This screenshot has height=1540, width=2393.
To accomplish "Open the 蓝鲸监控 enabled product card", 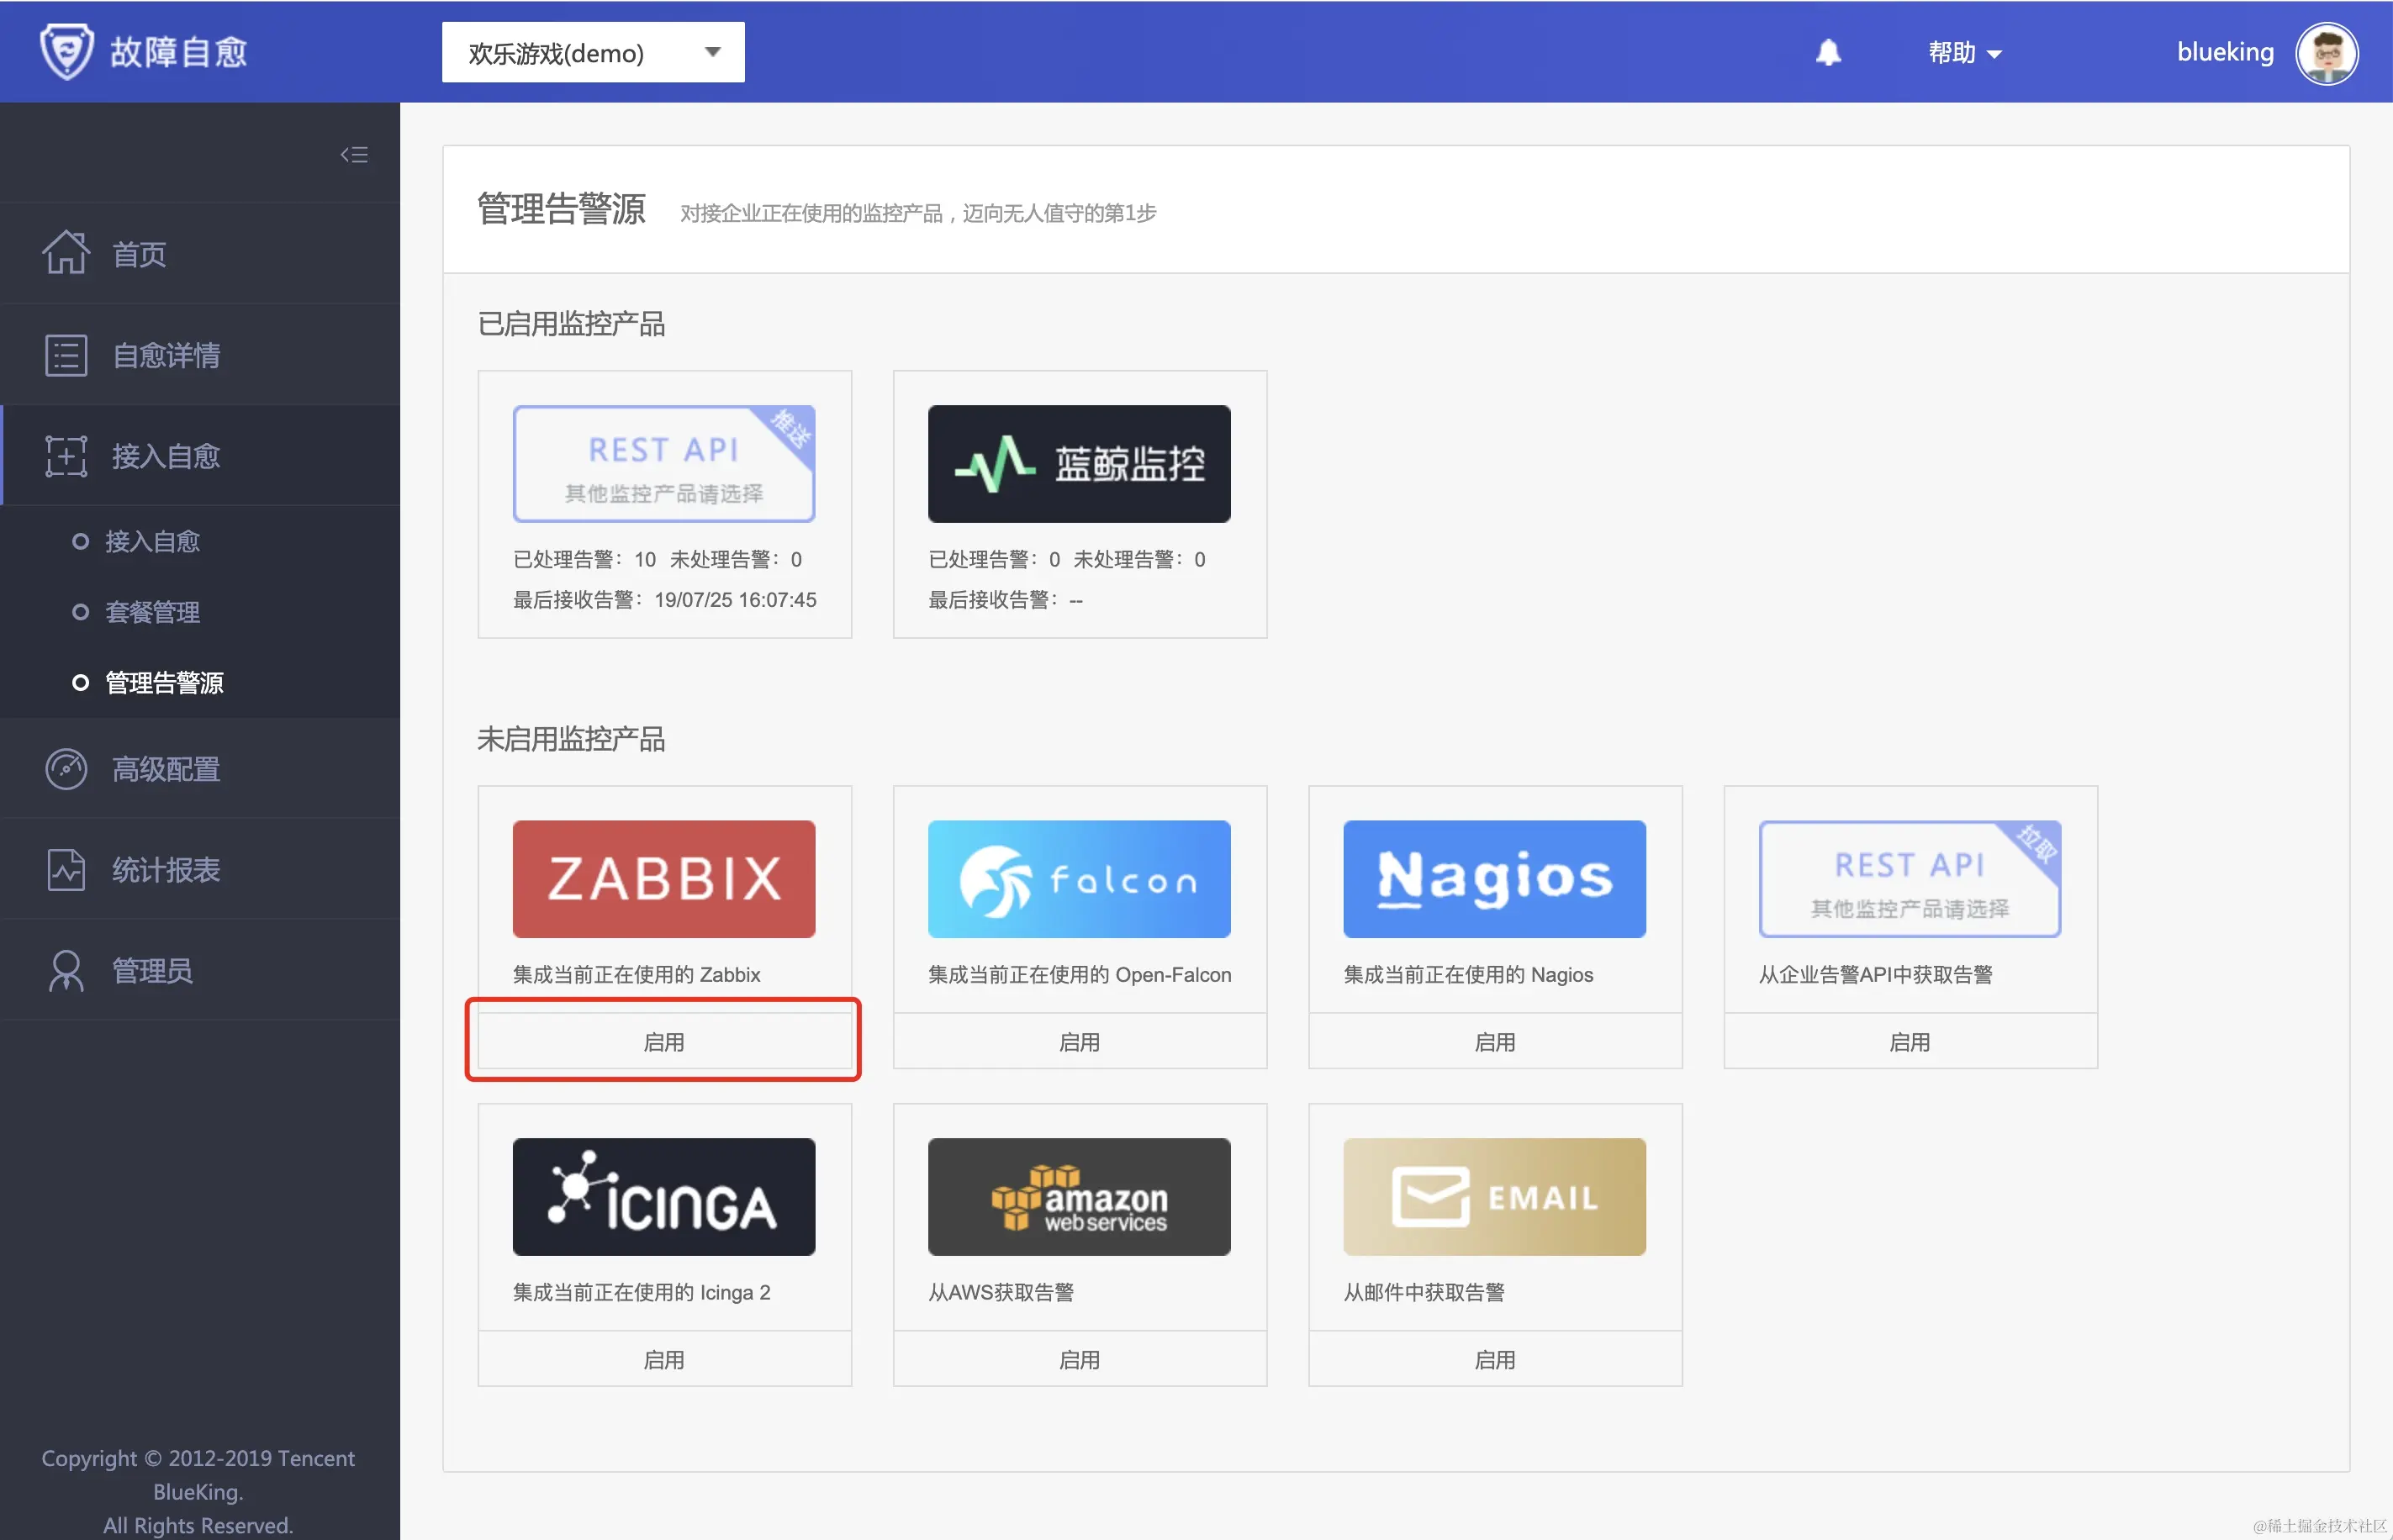I will pyautogui.click(x=1078, y=464).
